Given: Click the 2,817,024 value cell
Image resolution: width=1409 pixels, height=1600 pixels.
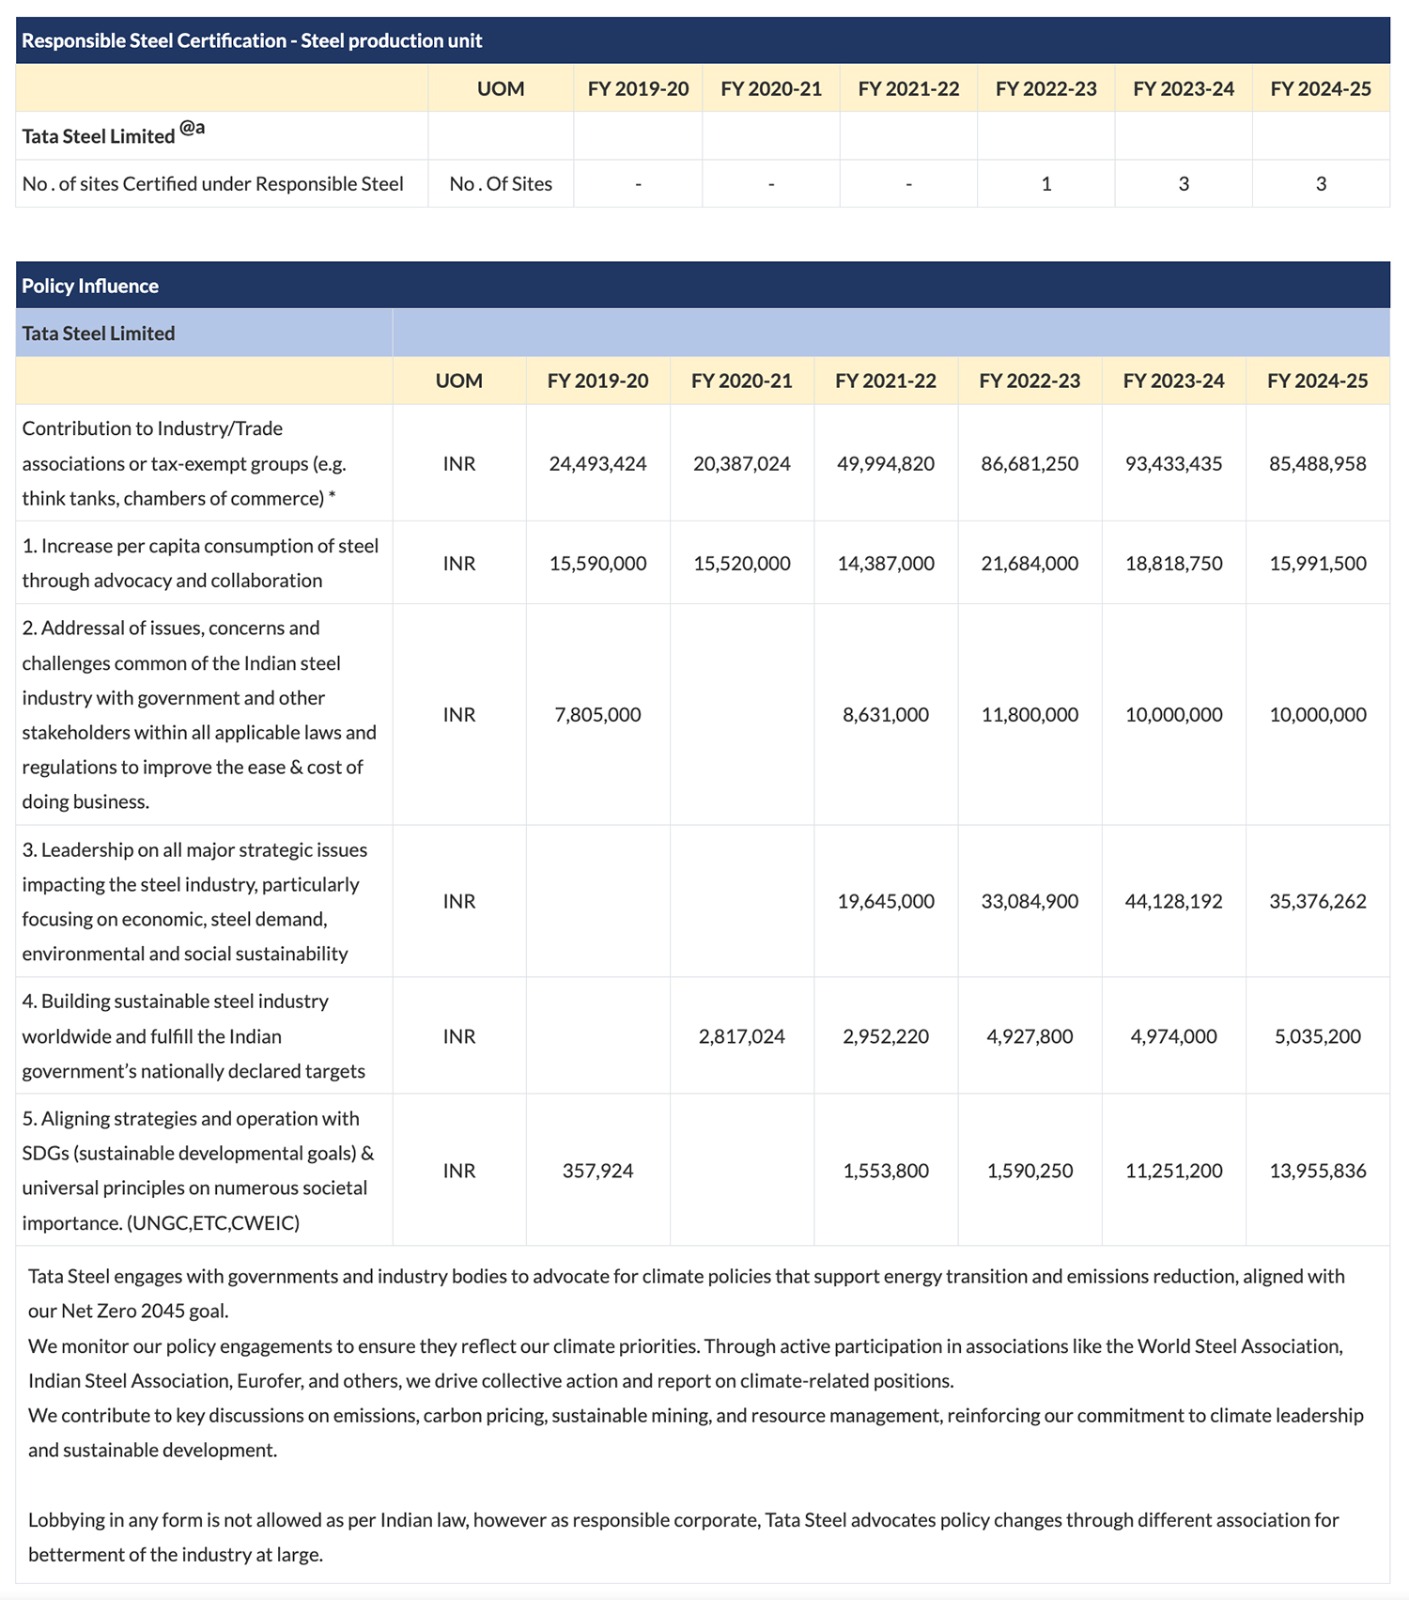Looking at the screenshot, I should (741, 1036).
